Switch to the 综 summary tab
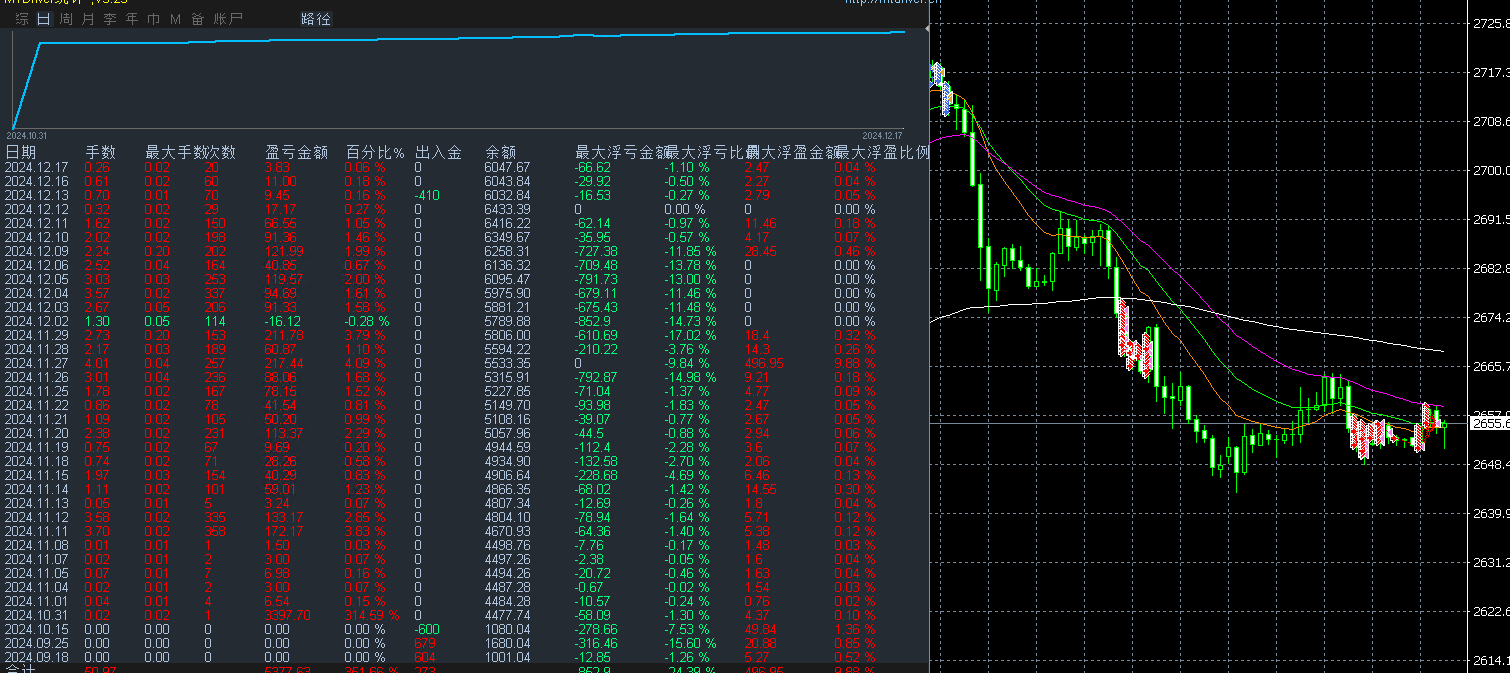The width and height of the screenshot is (1510, 673). click(x=22, y=19)
